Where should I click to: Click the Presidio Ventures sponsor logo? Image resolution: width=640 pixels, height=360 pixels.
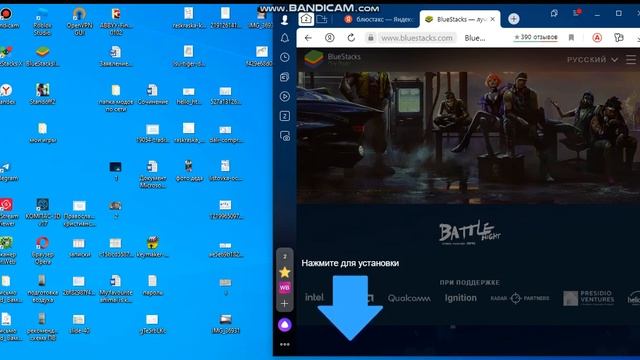[588, 298]
